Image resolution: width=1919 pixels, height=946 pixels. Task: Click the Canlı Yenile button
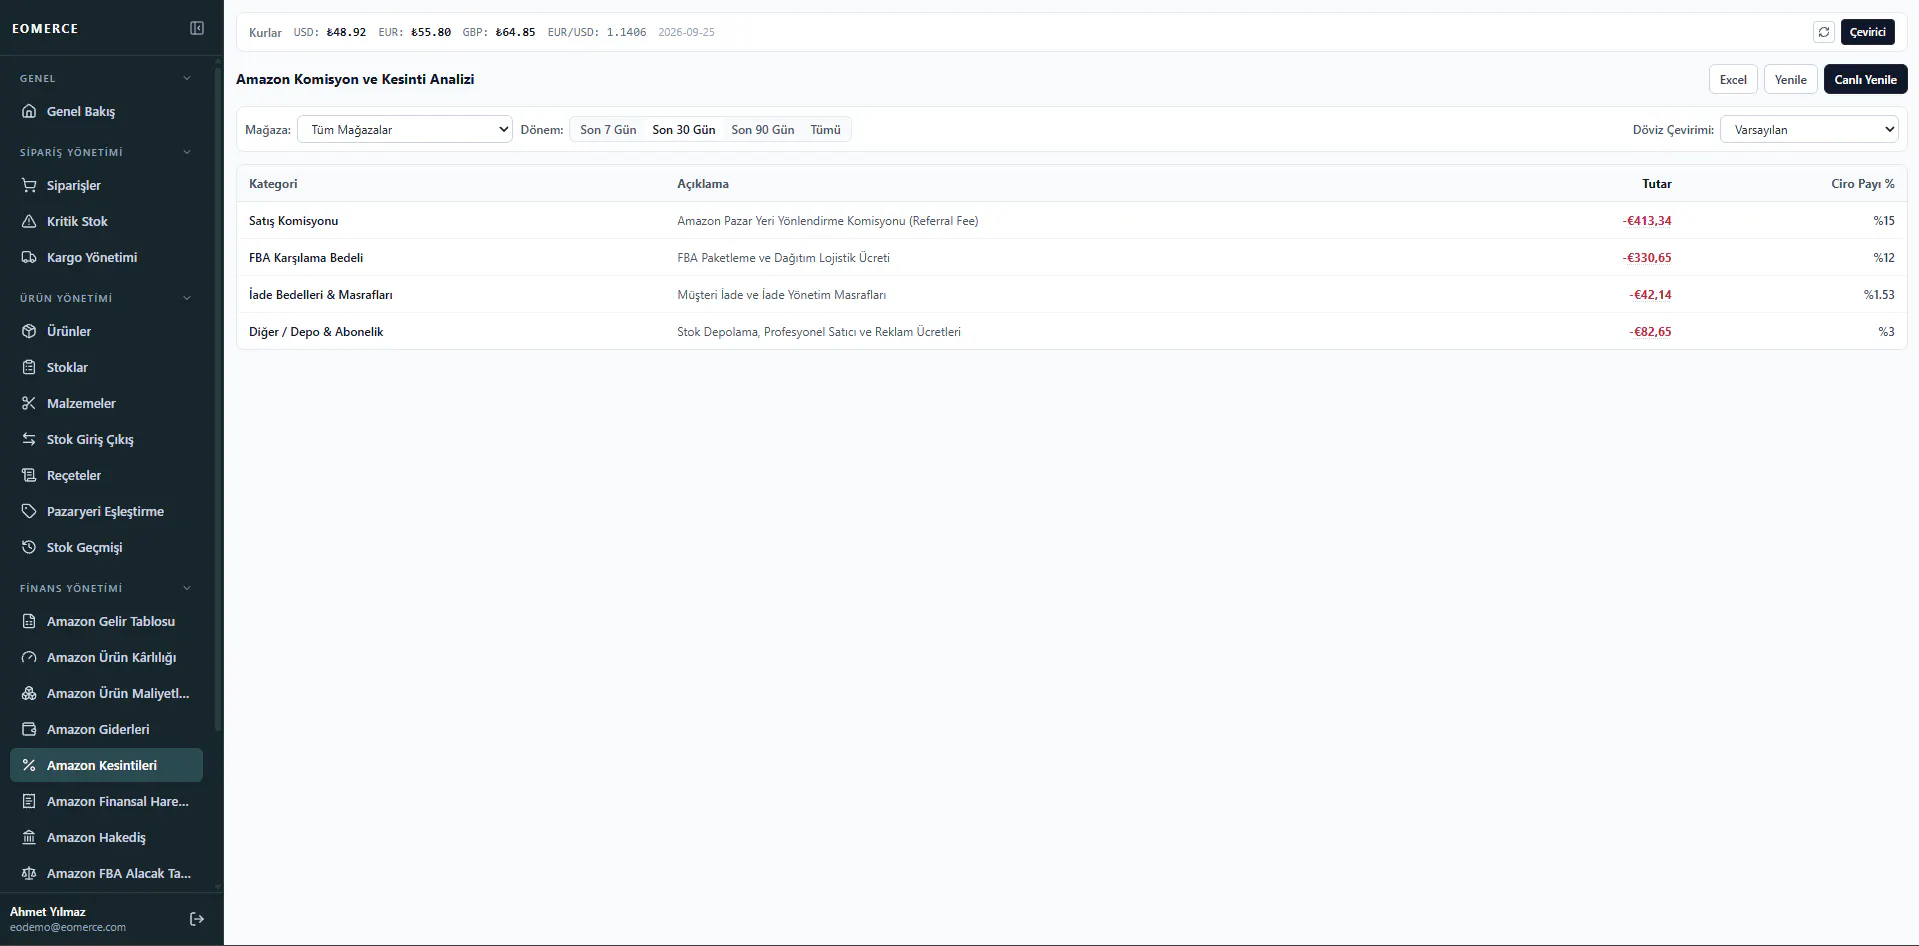coord(1865,79)
